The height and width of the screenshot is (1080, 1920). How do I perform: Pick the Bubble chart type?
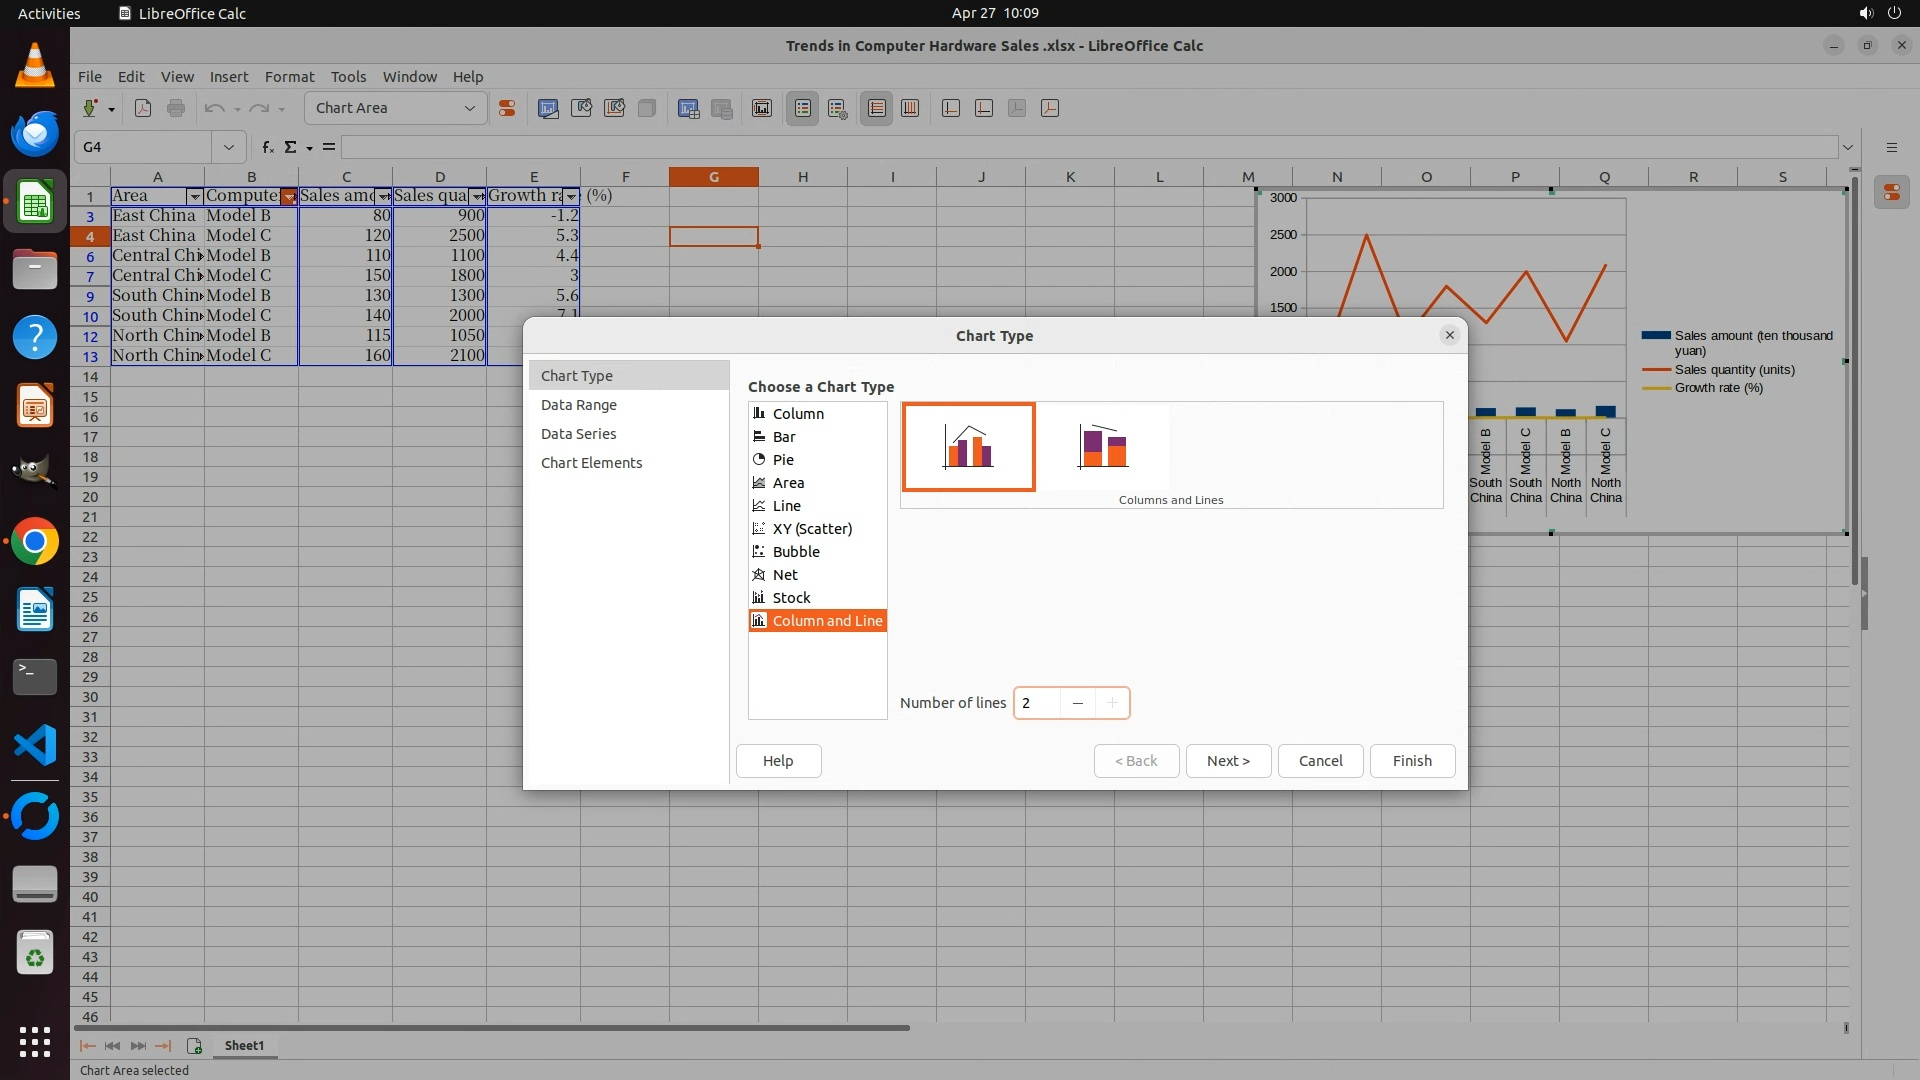tap(796, 552)
